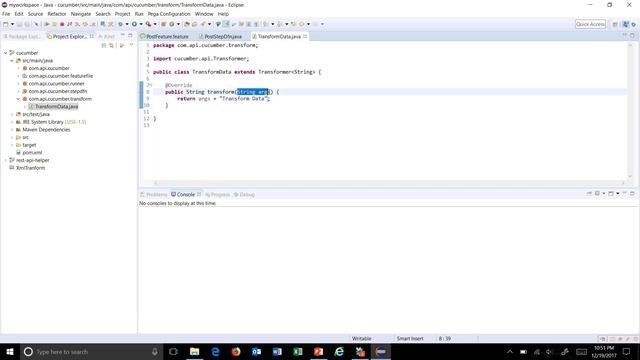Open the External Tools dropdown arrow
640x360 pixels.
pyautogui.click(x=155, y=24)
